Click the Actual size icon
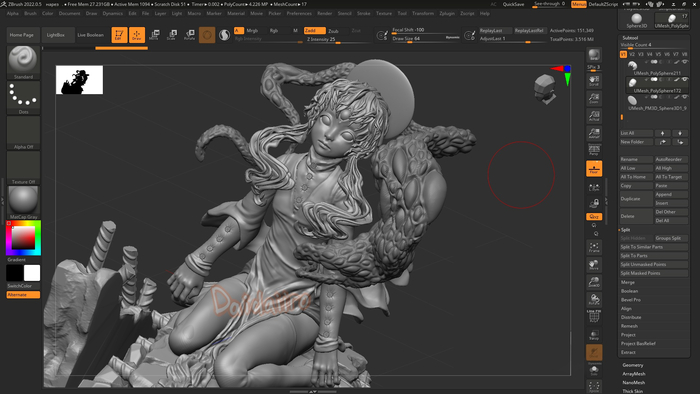This screenshot has width=700, height=394. [x=594, y=116]
